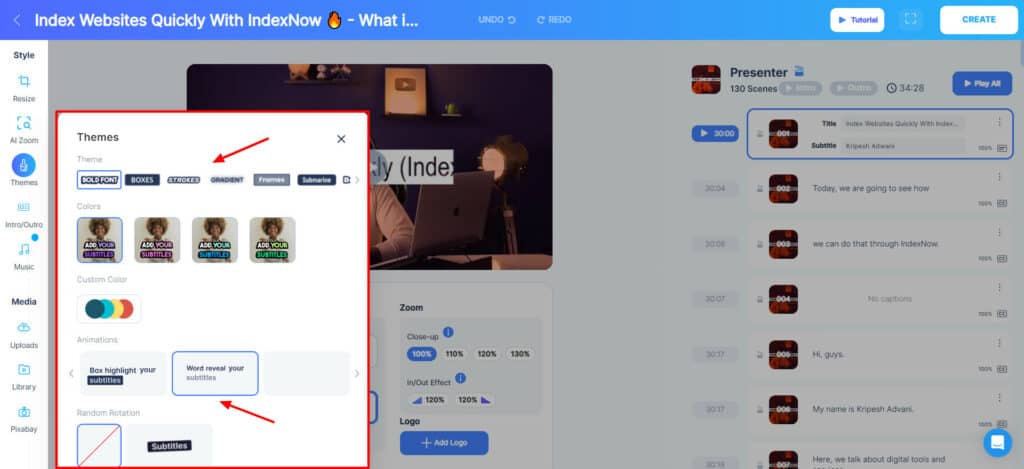Open the media Library
The image size is (1024, 469).
[24, 376]
